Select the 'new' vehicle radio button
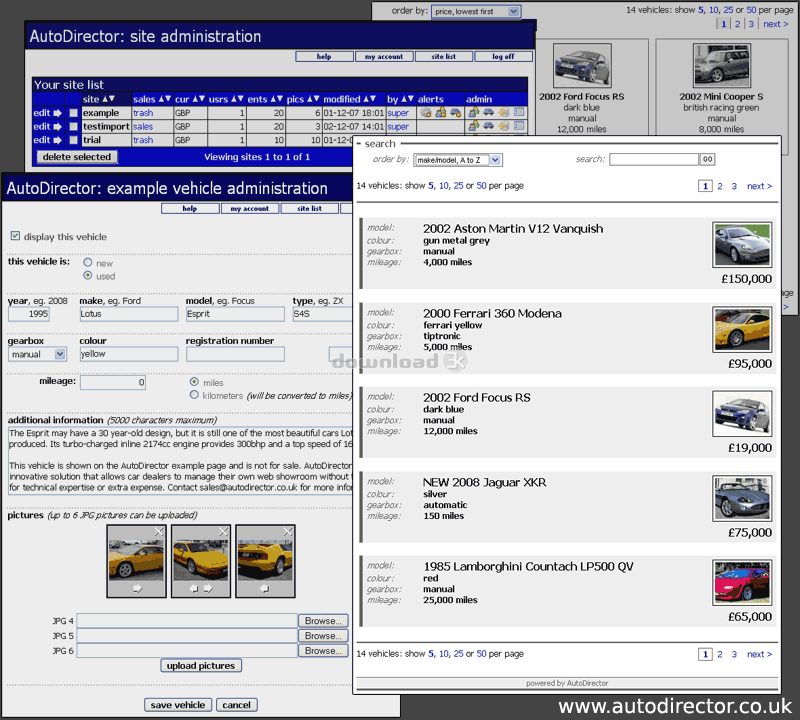This screenshot has width=800, height=720. click(x=88, y=263)
